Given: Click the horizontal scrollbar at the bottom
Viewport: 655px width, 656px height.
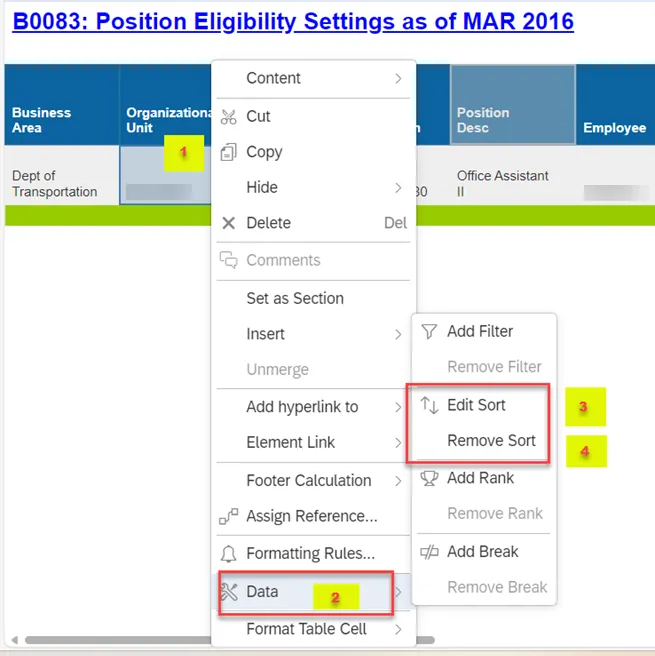Looking at the screenshot, I should [110, 640].
